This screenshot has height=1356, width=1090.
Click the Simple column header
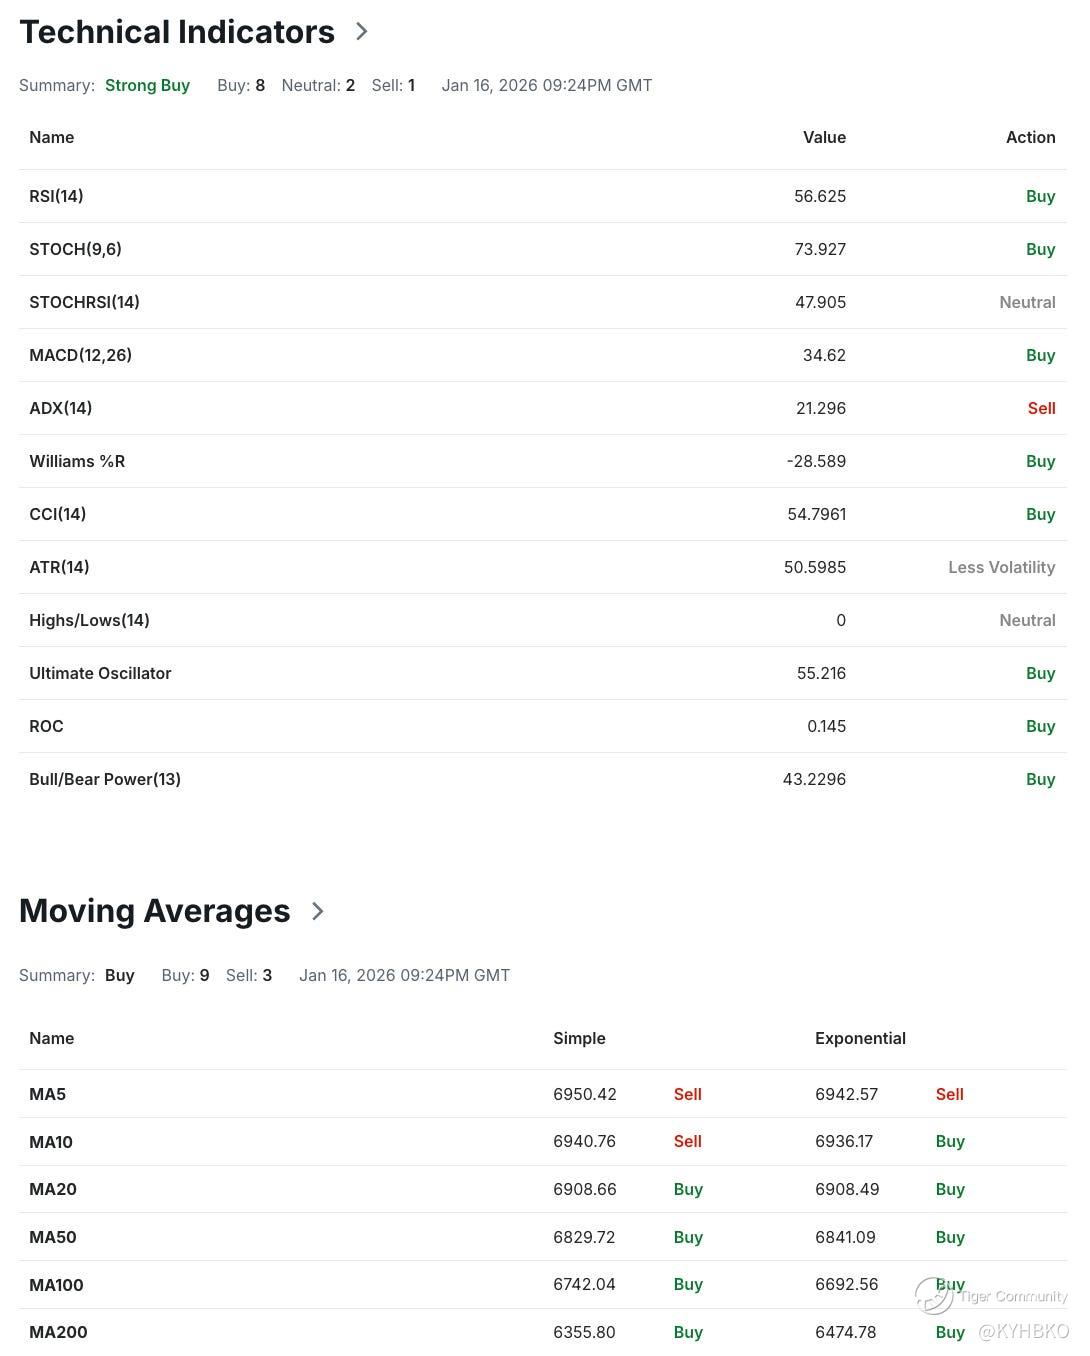point(579,1038)
